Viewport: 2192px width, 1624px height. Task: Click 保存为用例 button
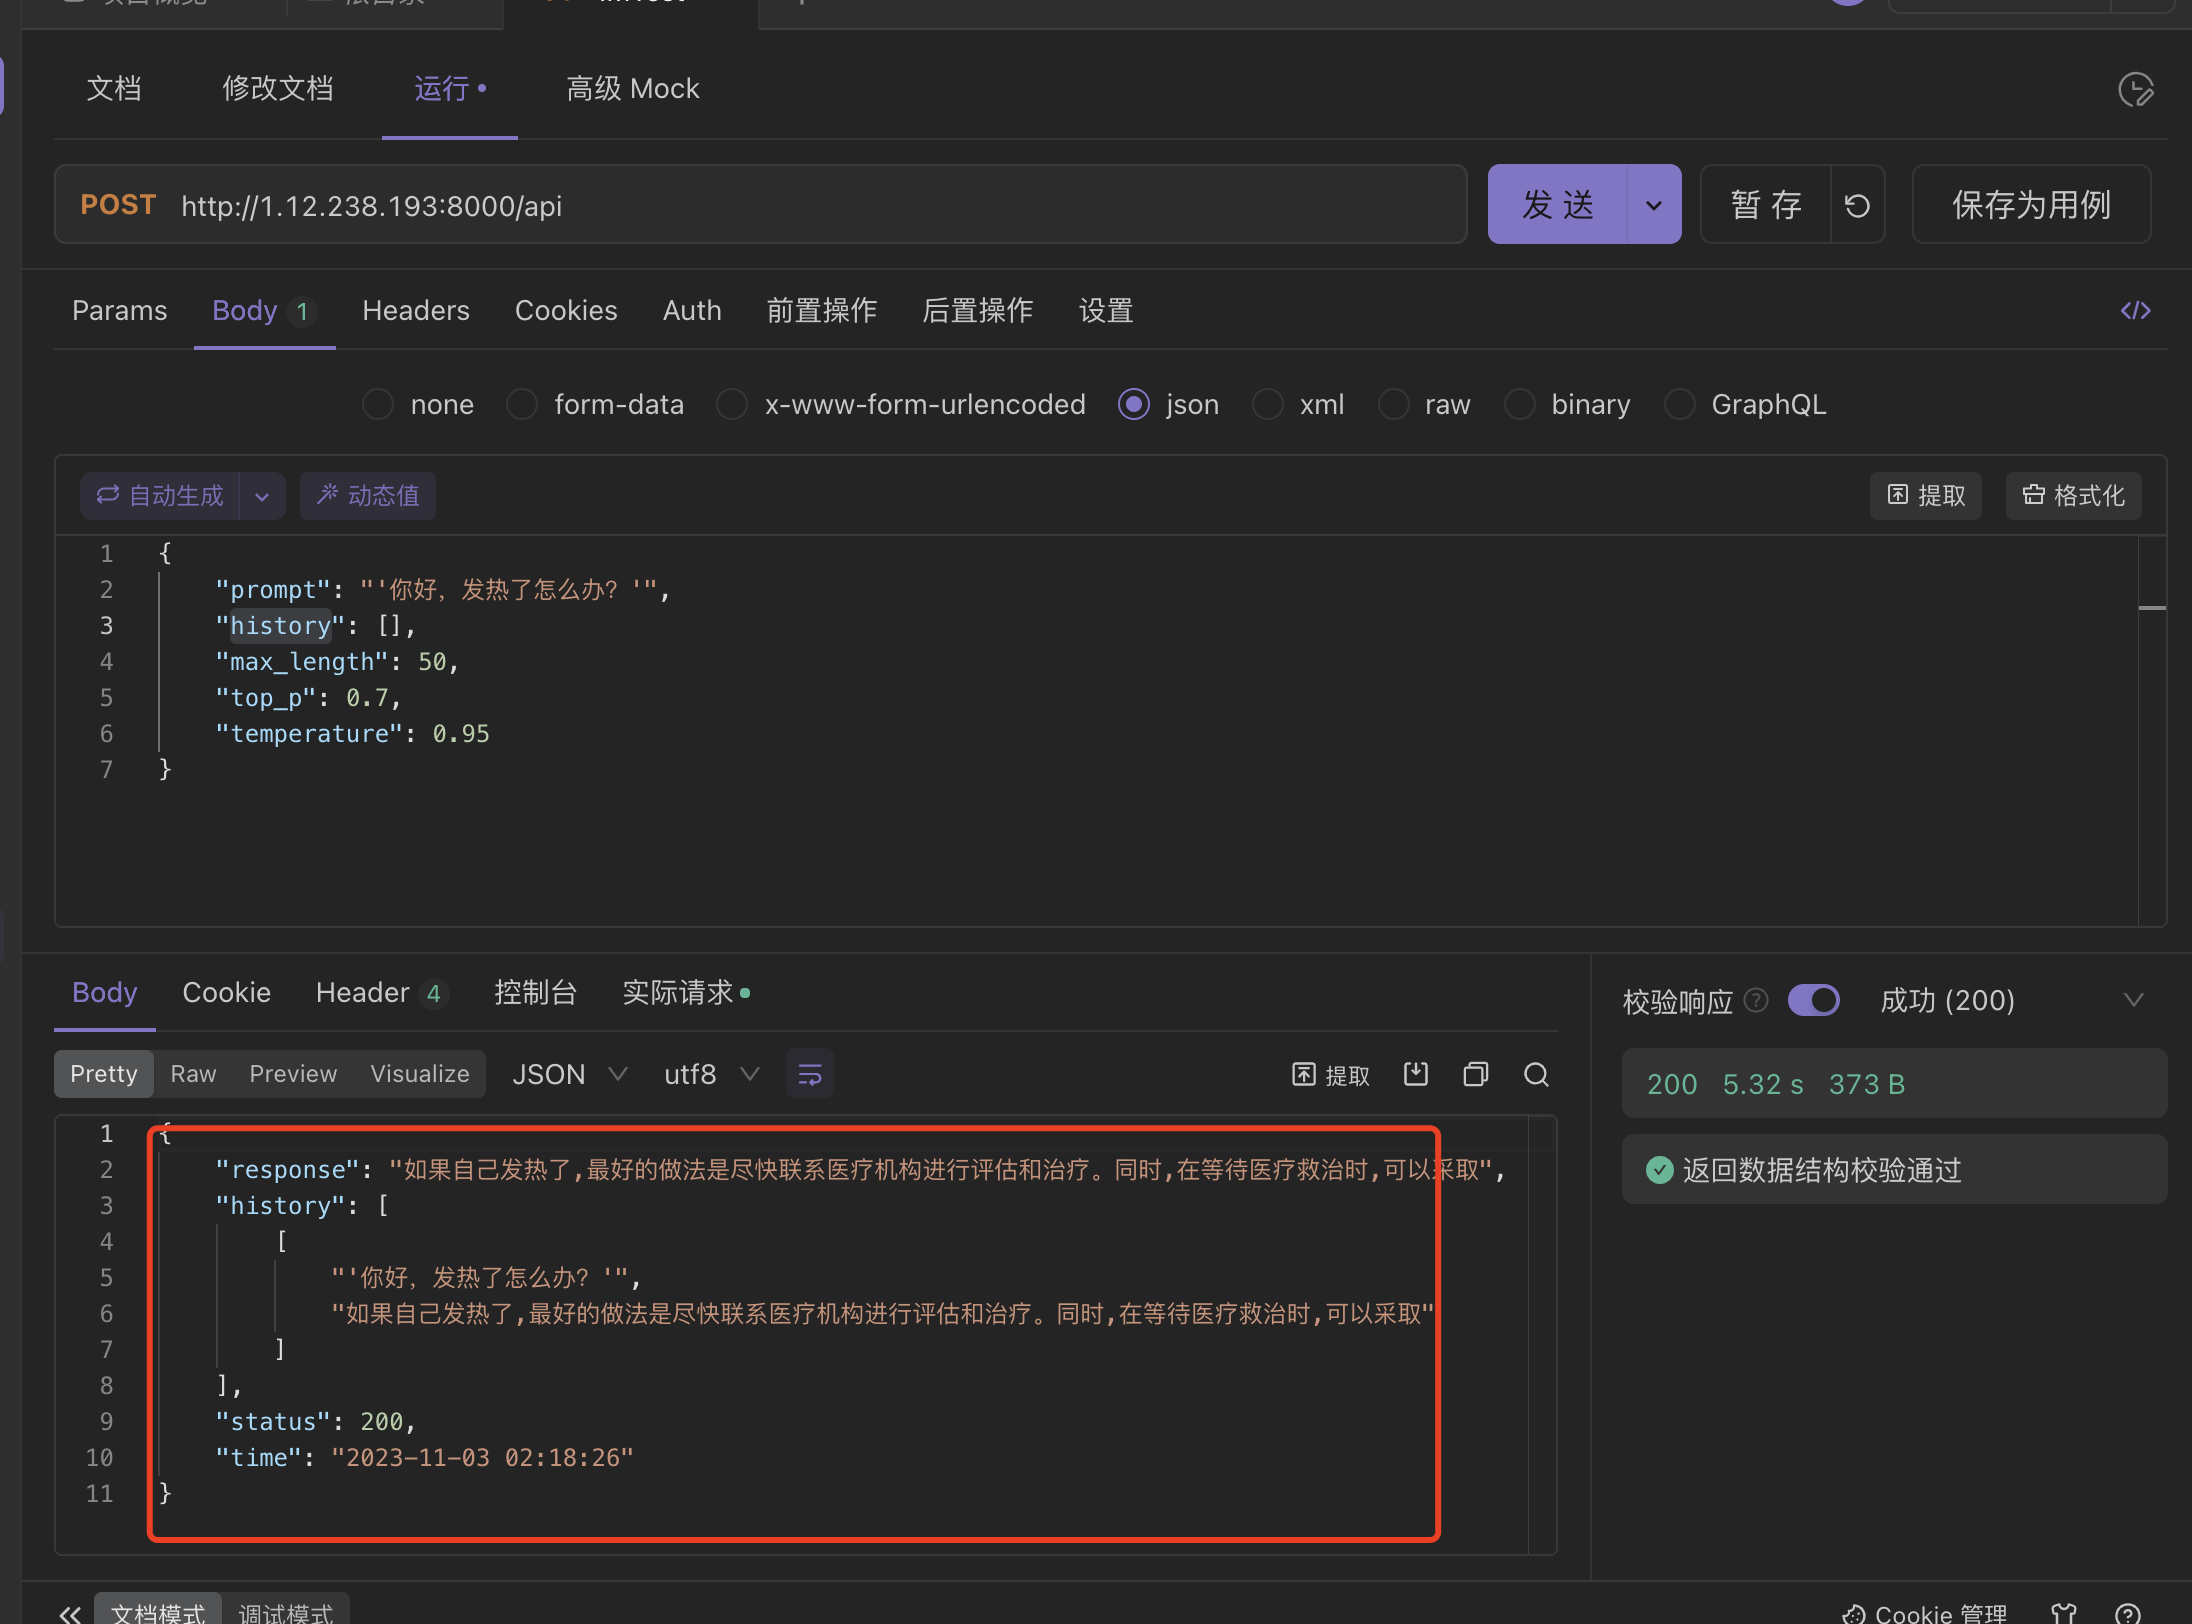[x=2031, y=205]
